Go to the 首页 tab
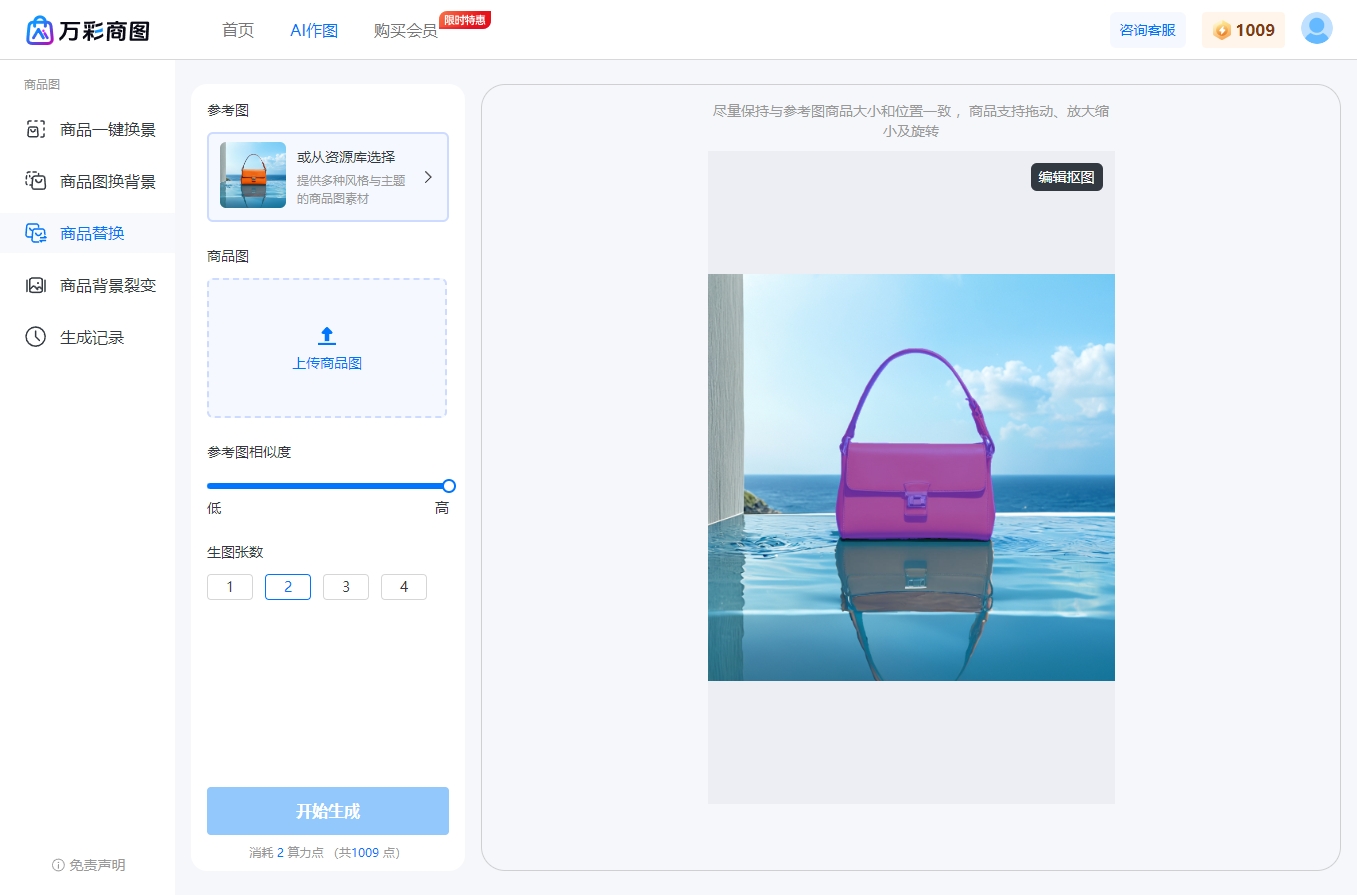 point(238,30)
